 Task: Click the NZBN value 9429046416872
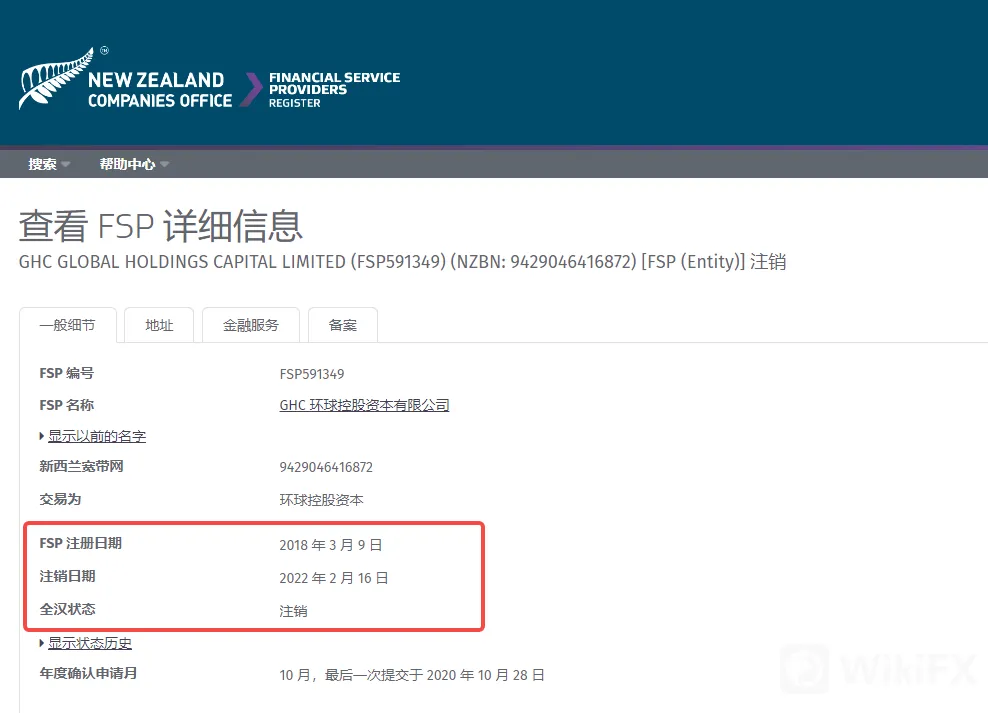click(x=326, y=467)
